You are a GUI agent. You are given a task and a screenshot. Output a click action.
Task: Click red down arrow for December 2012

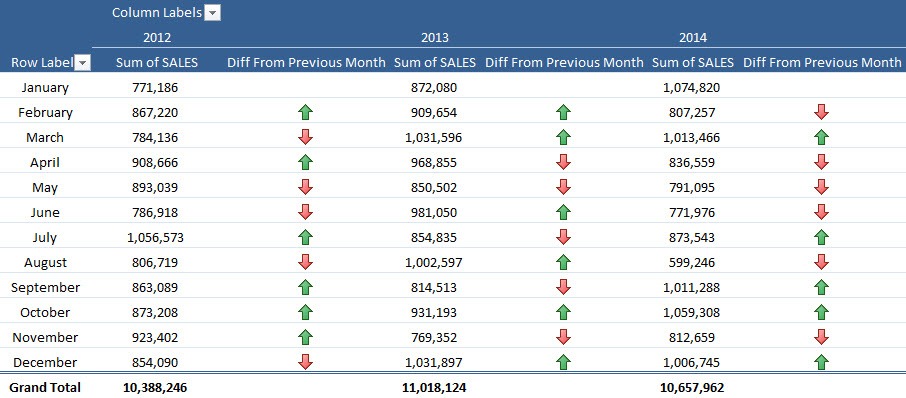306,362
